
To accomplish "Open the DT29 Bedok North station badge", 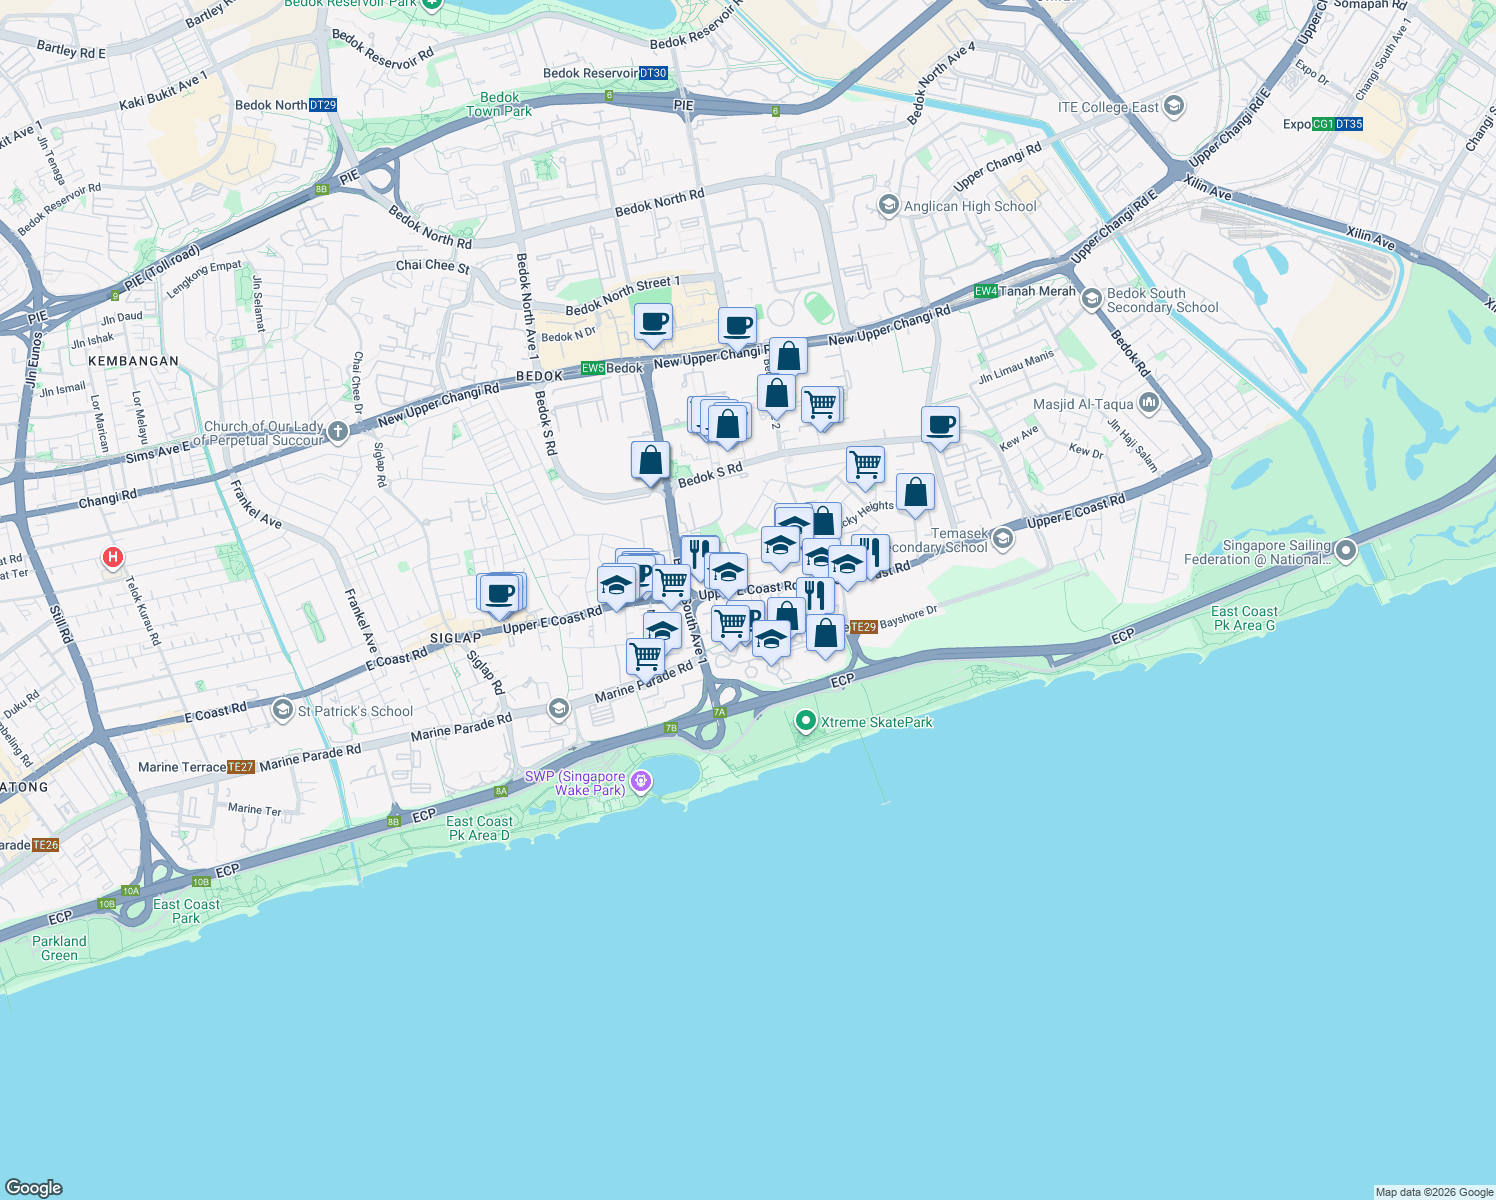I will [x=323, y=105].
